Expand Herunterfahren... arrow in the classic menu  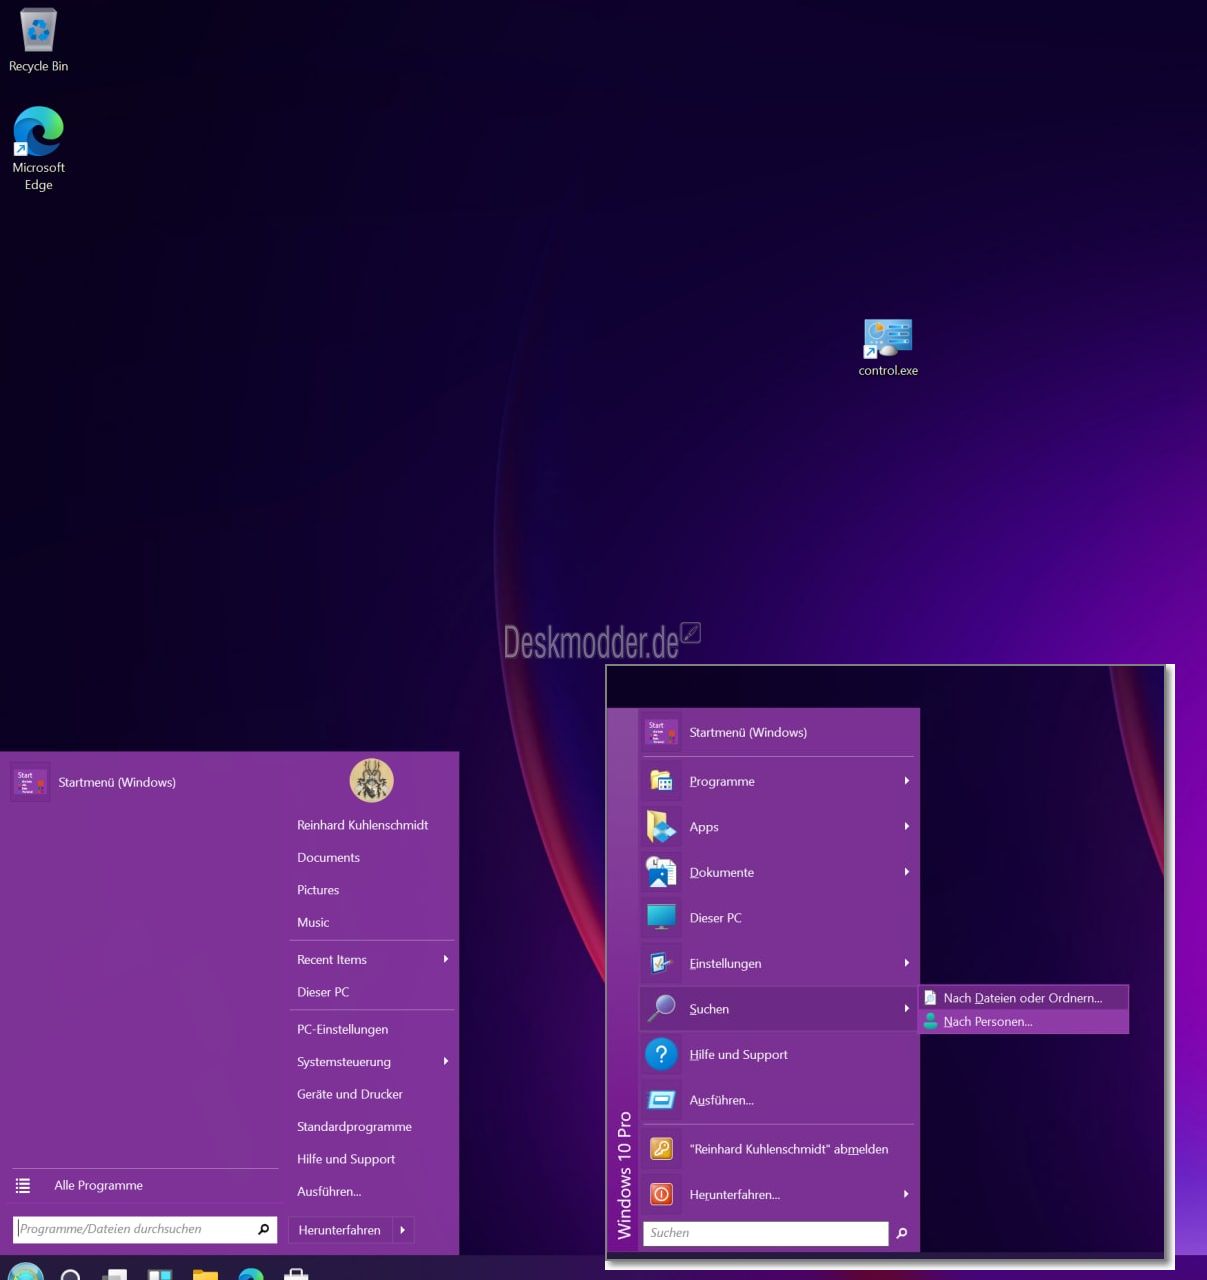pos(907,1194)
